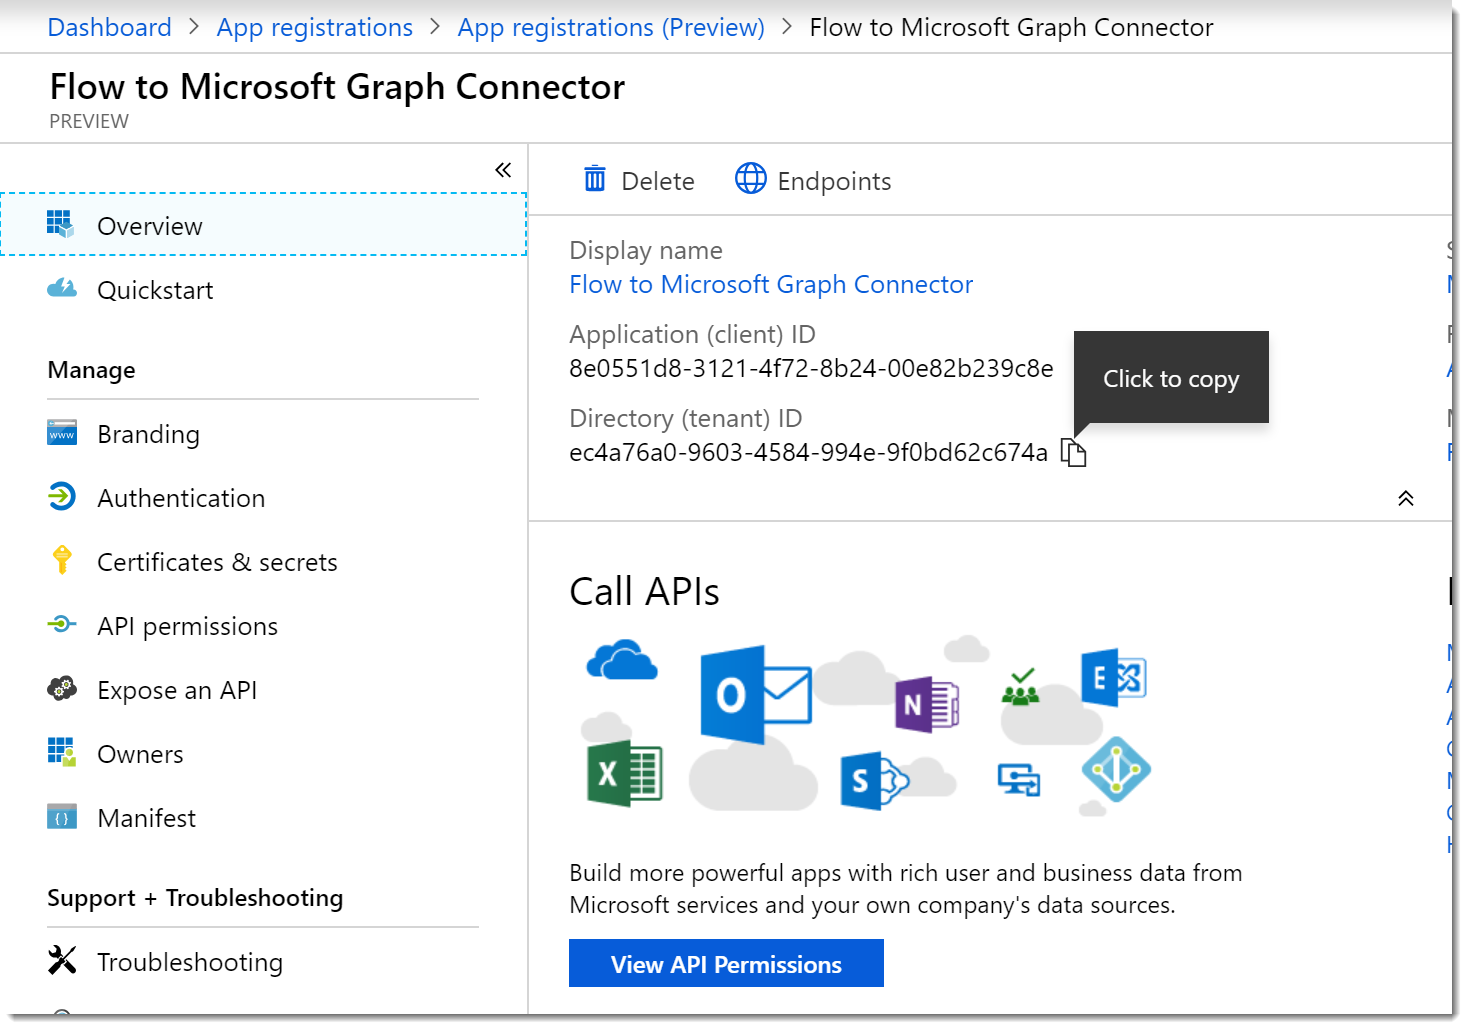This screenshot has height=1029, width=1467.
Task: Click the Planner people-checkmark icon
Action: [x=1021, y=687]
